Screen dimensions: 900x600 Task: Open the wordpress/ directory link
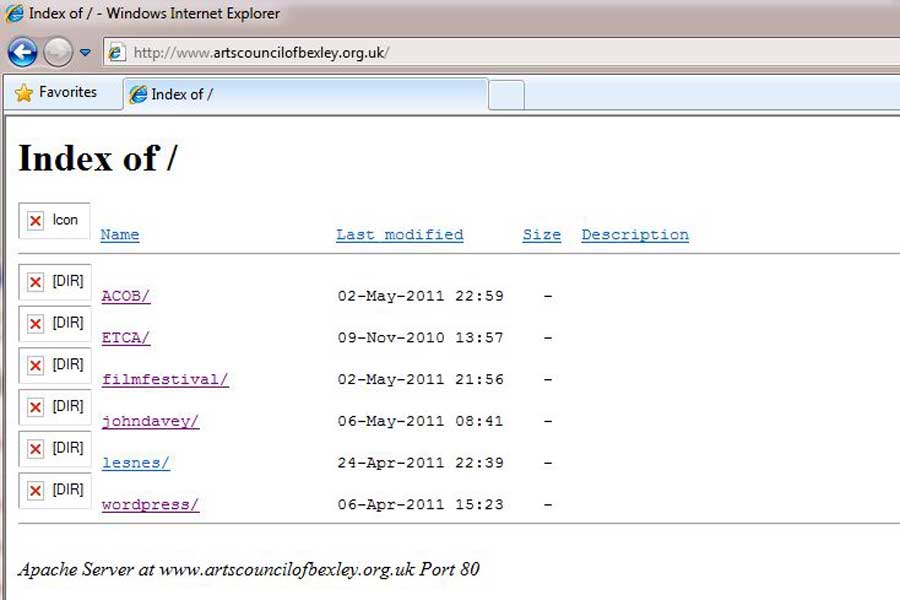coord(150,506)
